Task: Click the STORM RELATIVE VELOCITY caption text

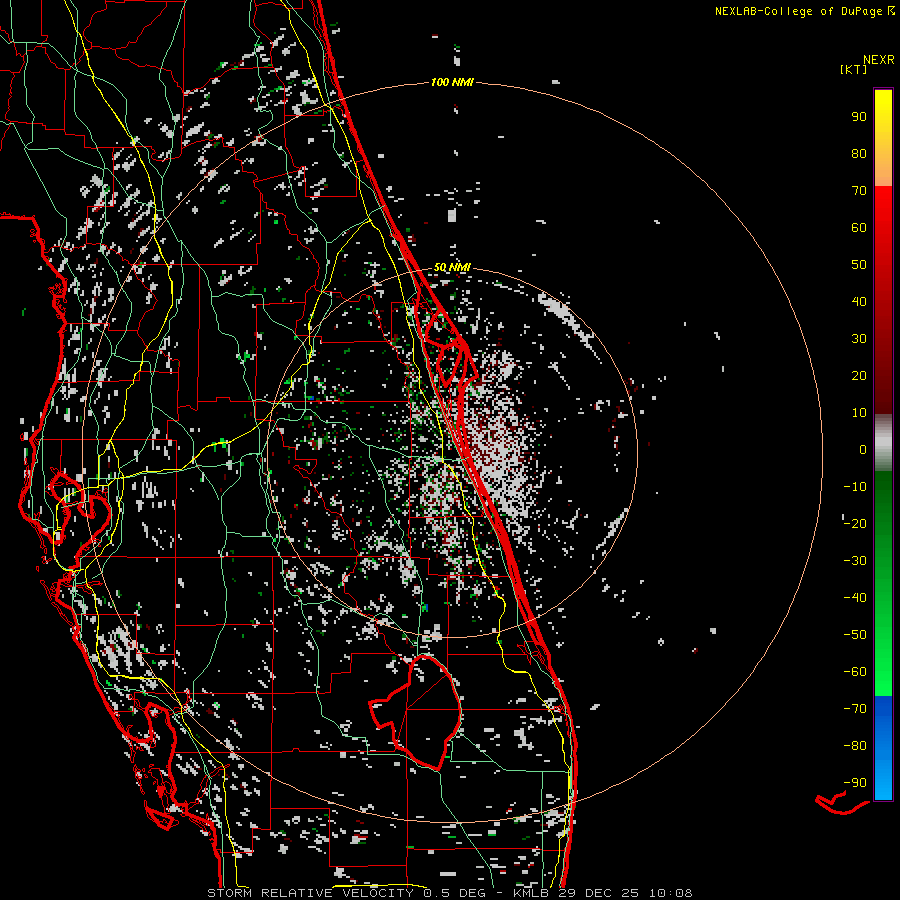Action: coord(310,892)
